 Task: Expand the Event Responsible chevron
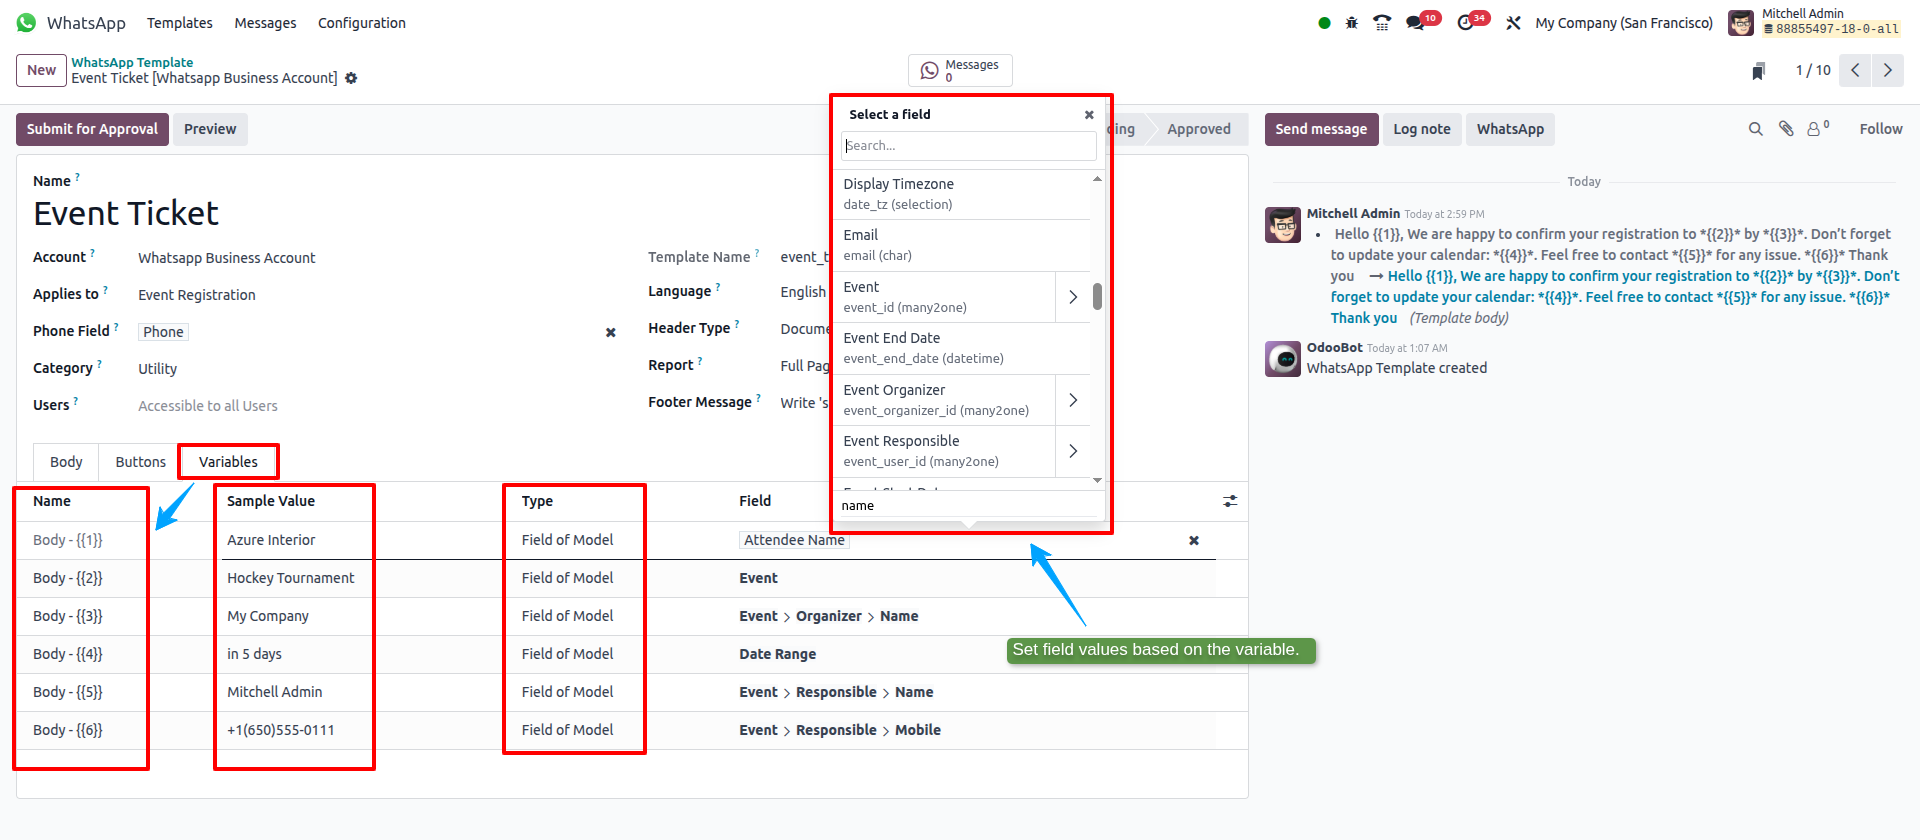[x=1072, y=451]
